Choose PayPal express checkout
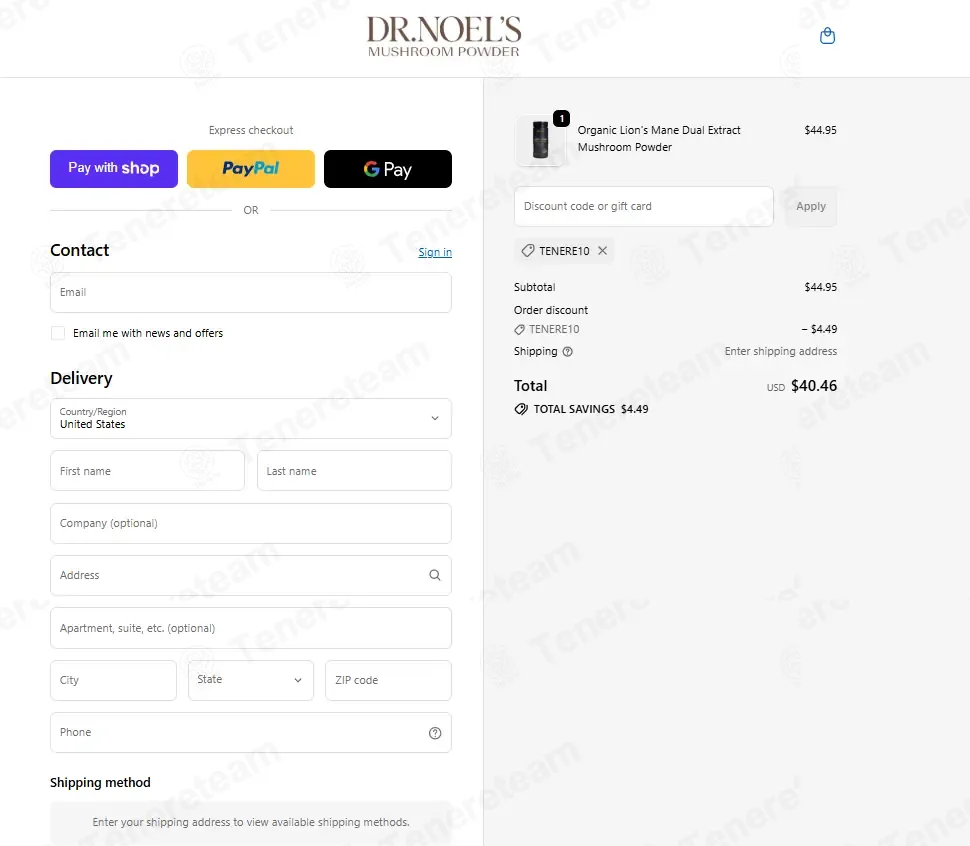The height and width of the screenshot is (846, 970). [x=251, y=169]
